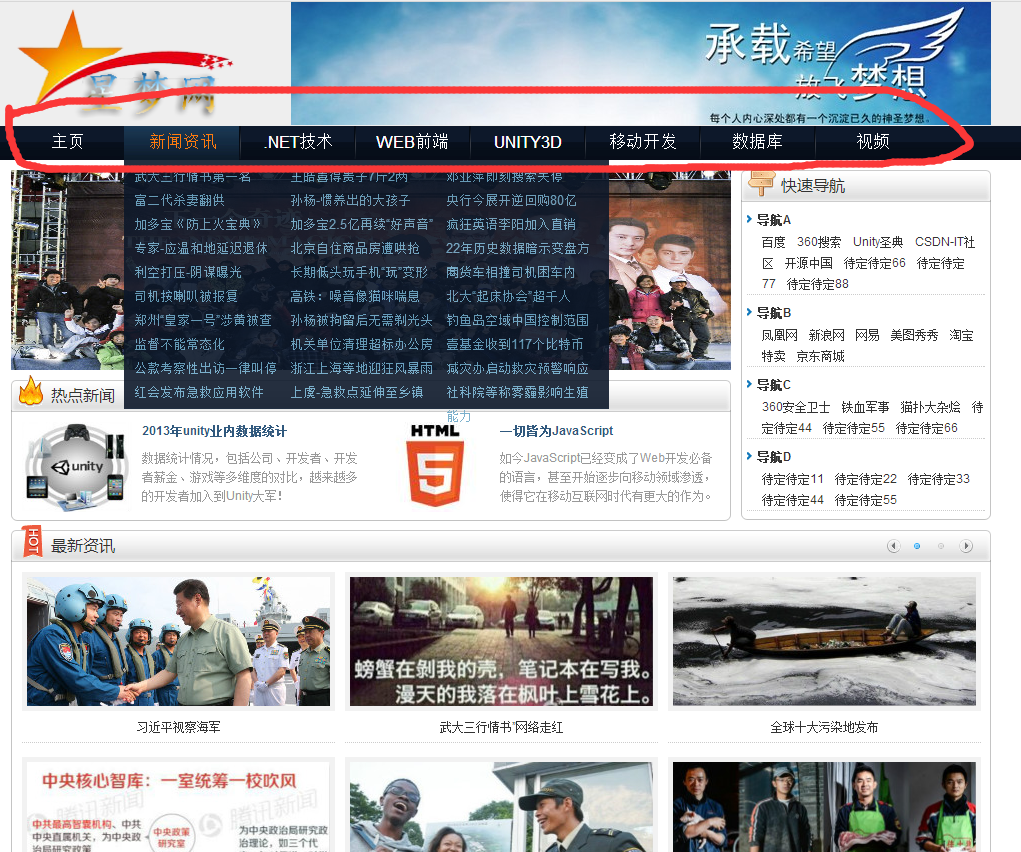This screenshot has width=1021, height=852.
Task: Open the 视频 menu
Action: point(873,141)
